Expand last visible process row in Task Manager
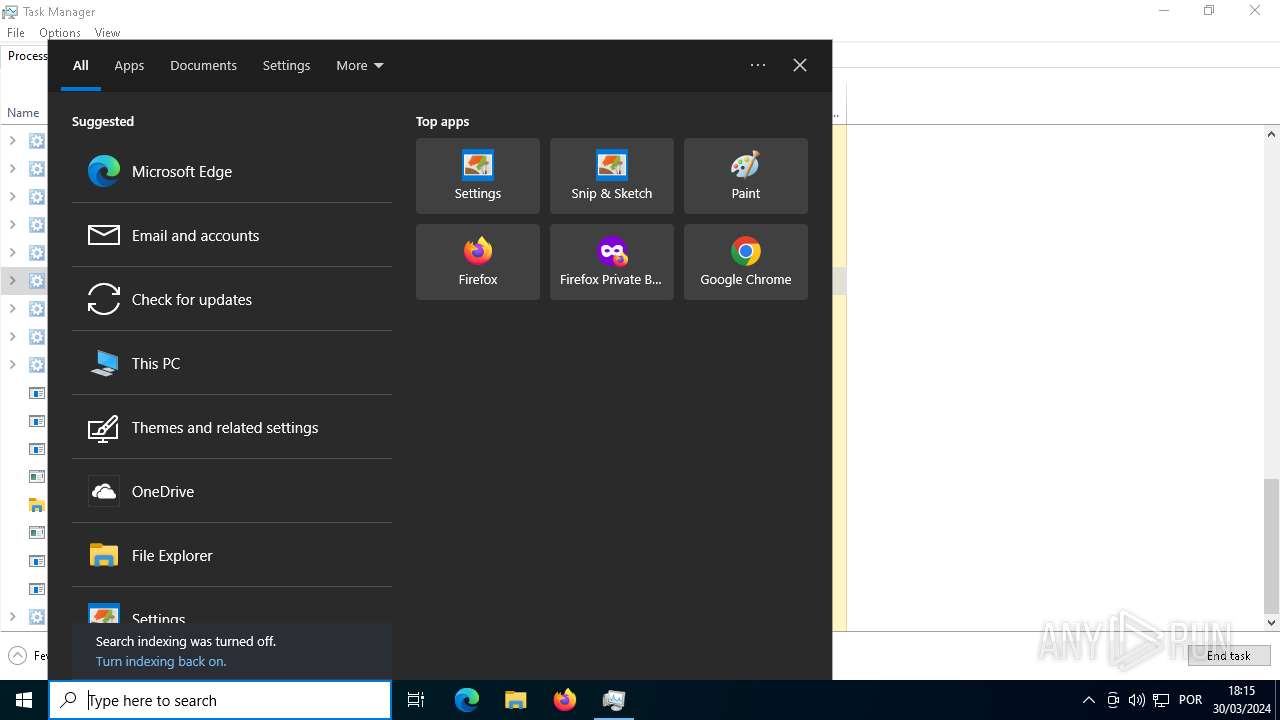1280x720 pixels. tap(12, 617)
